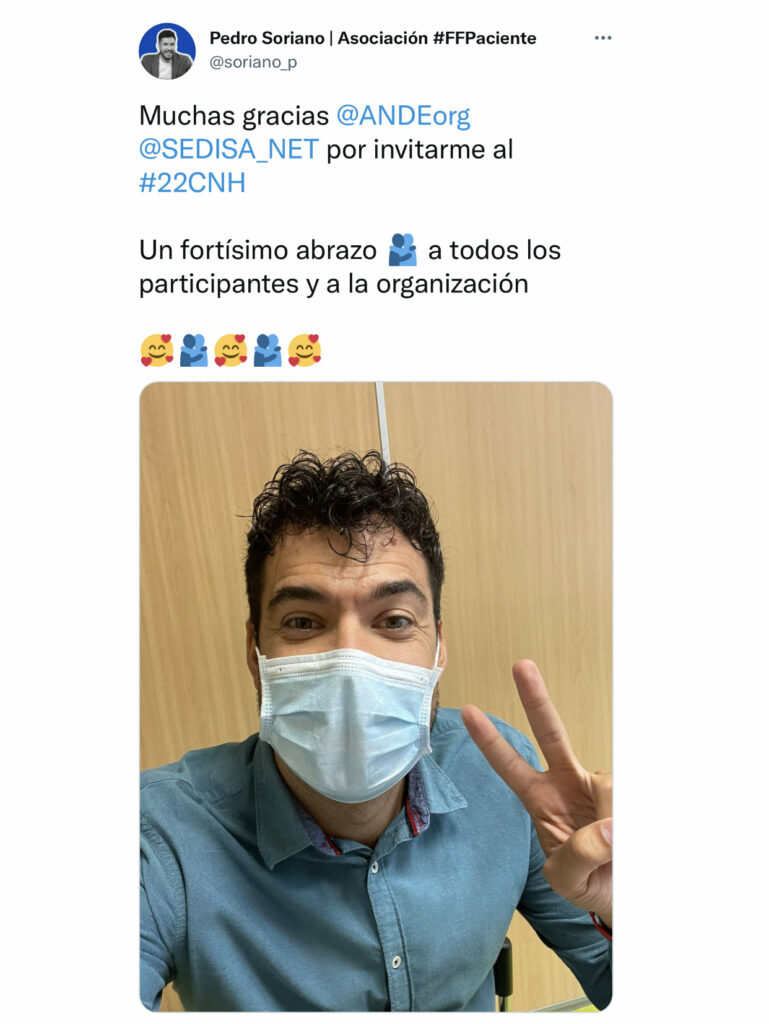Click the first smiling hearts emoji

coord(157,350)
